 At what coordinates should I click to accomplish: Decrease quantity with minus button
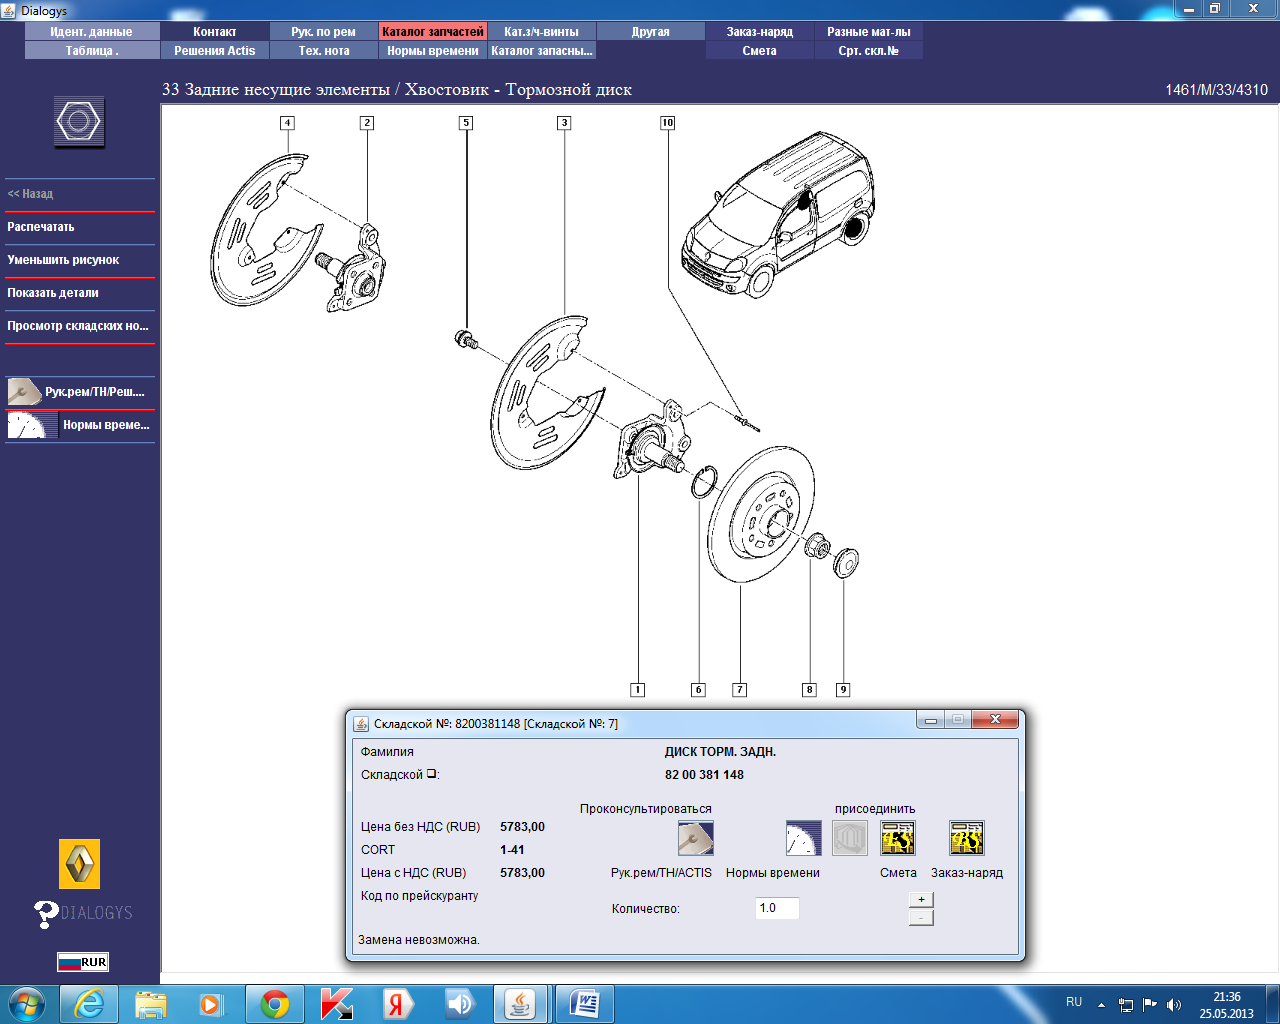pos(921,917)
